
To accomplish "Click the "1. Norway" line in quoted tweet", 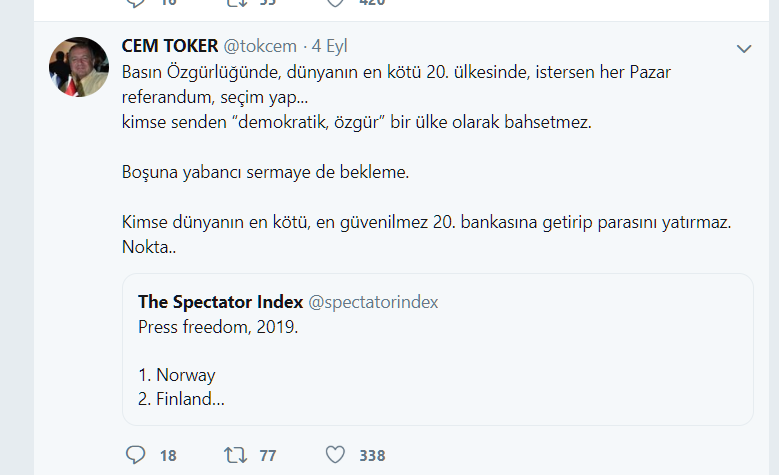I will [177, 376].
